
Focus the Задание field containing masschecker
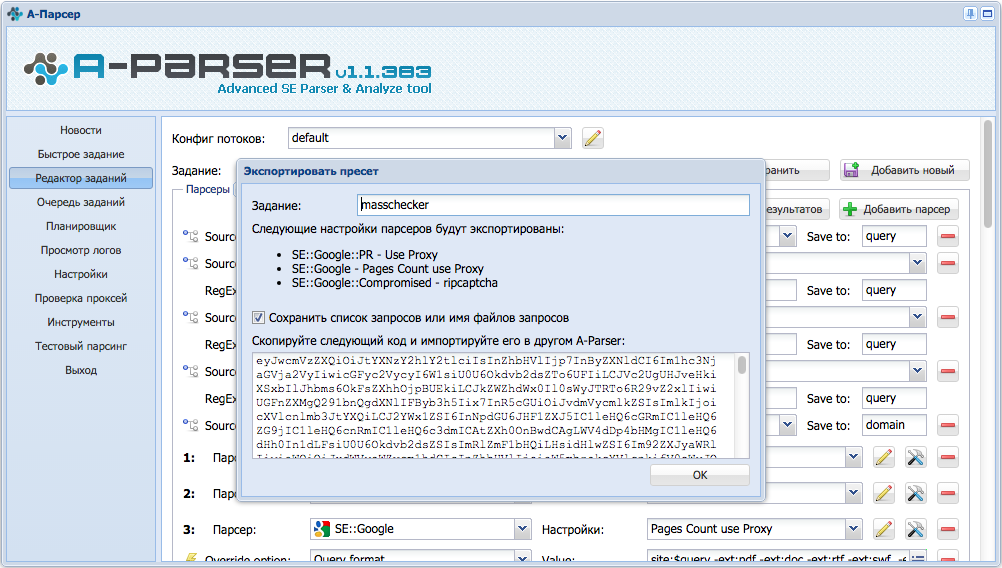pos(553,205)
